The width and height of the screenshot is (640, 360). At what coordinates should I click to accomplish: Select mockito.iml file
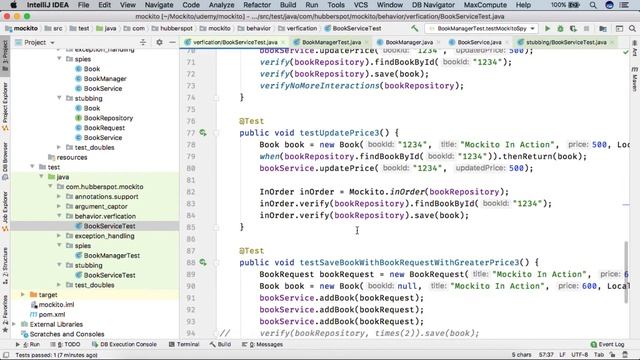coord(56,304)
